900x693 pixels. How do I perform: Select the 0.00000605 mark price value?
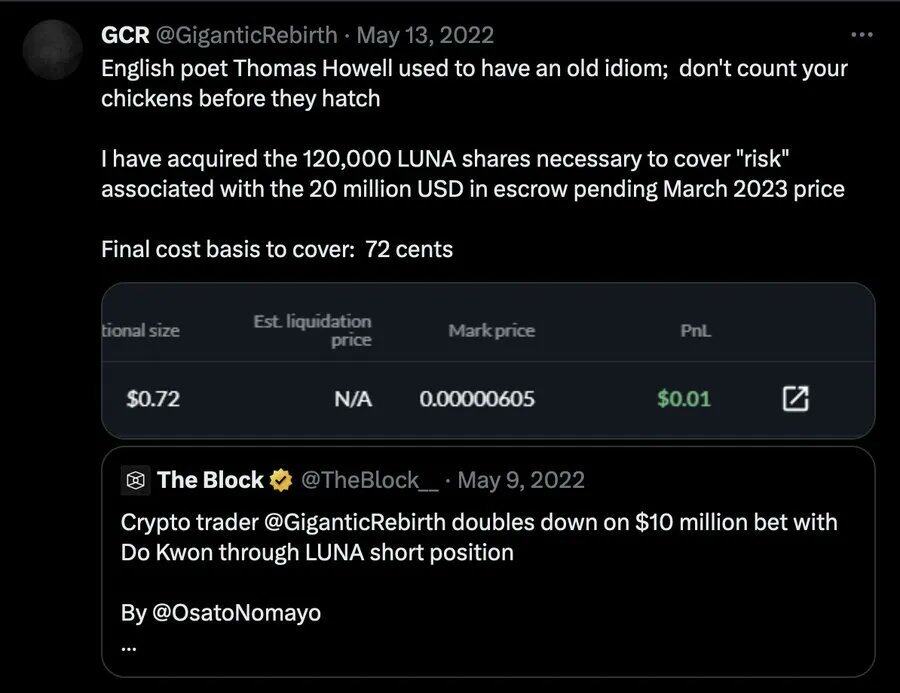pyautogui.click(x=477, y=399)
